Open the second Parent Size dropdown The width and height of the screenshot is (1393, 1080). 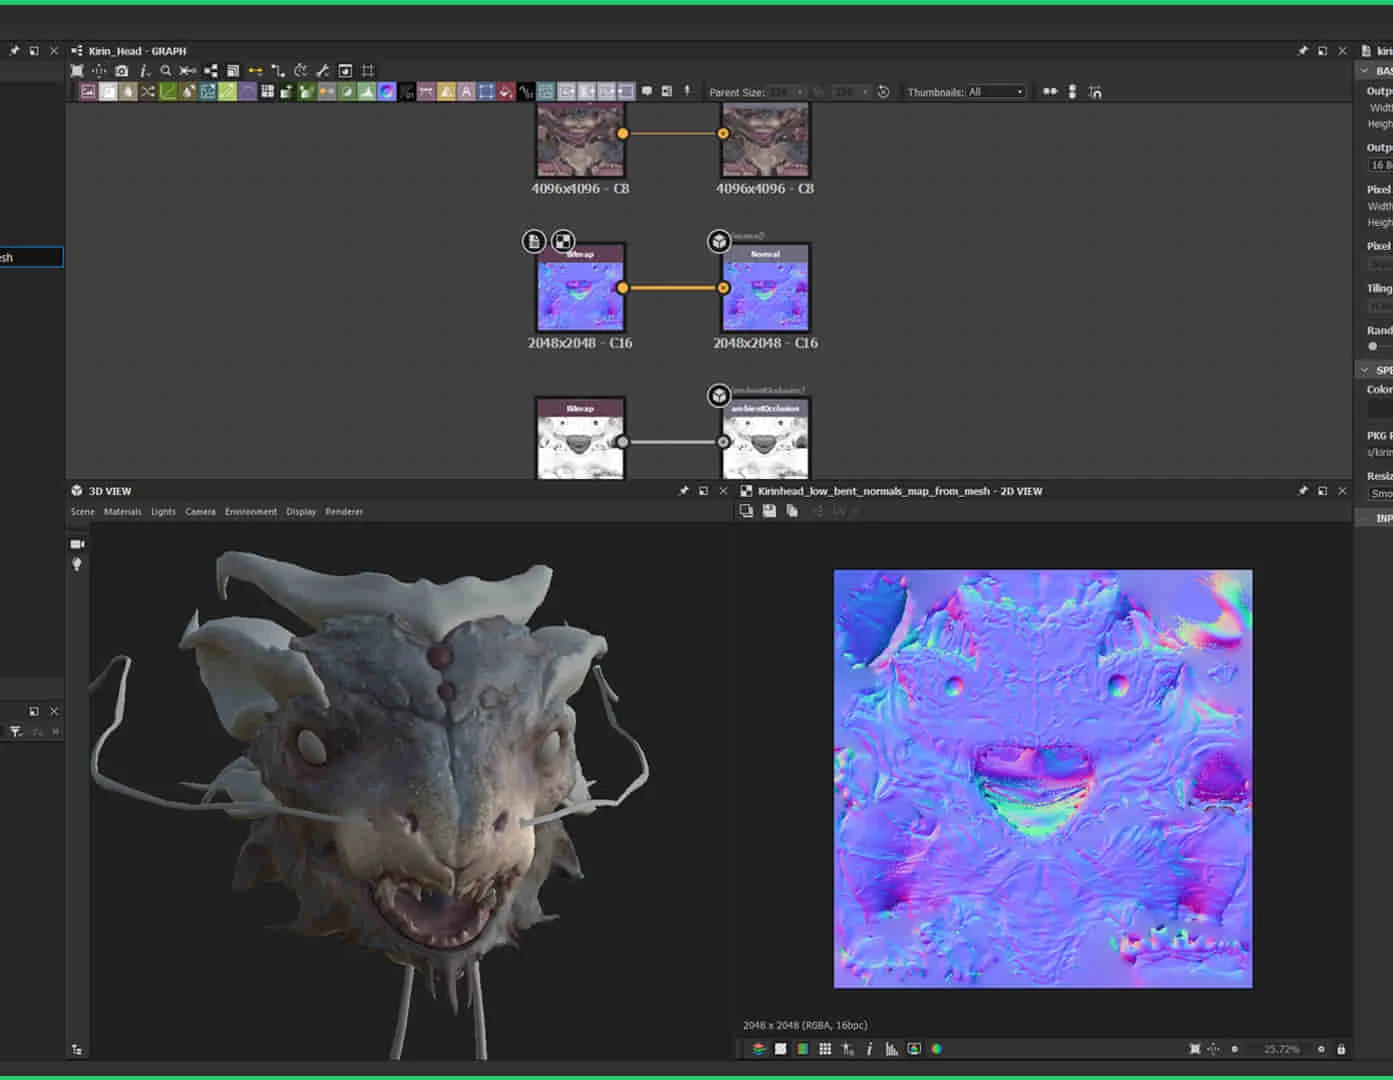(x=851, y=92)
